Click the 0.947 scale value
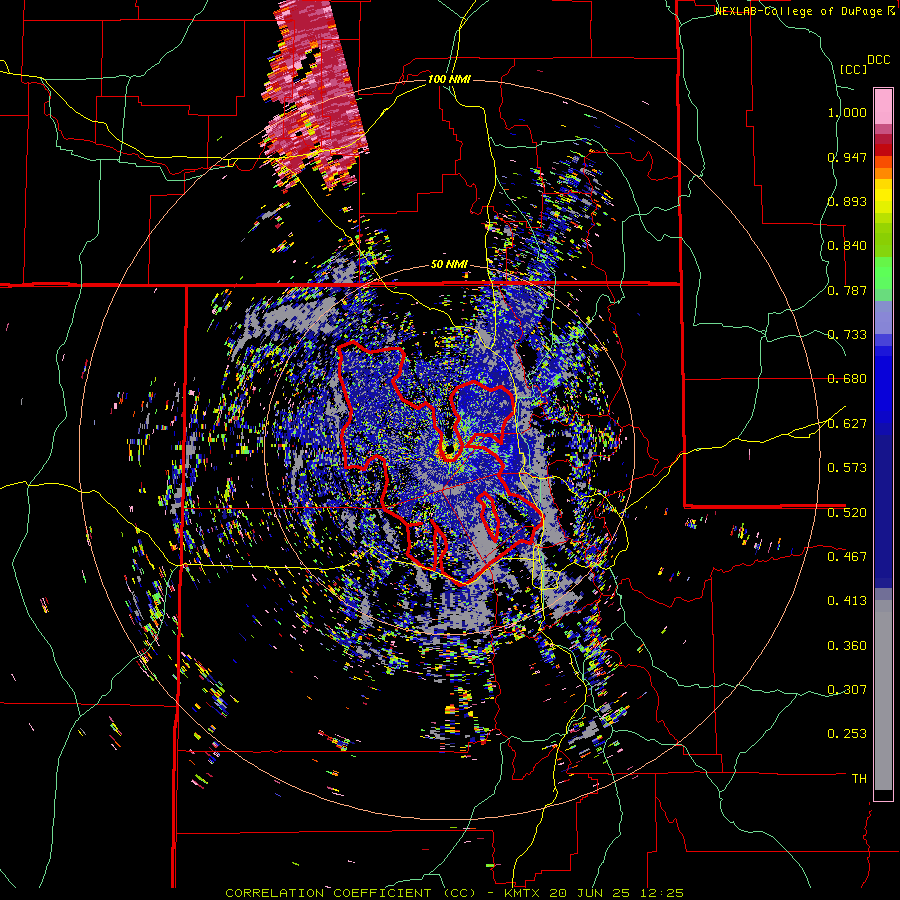The width and height of the screenshot is (900, 900). click(847, 157)
